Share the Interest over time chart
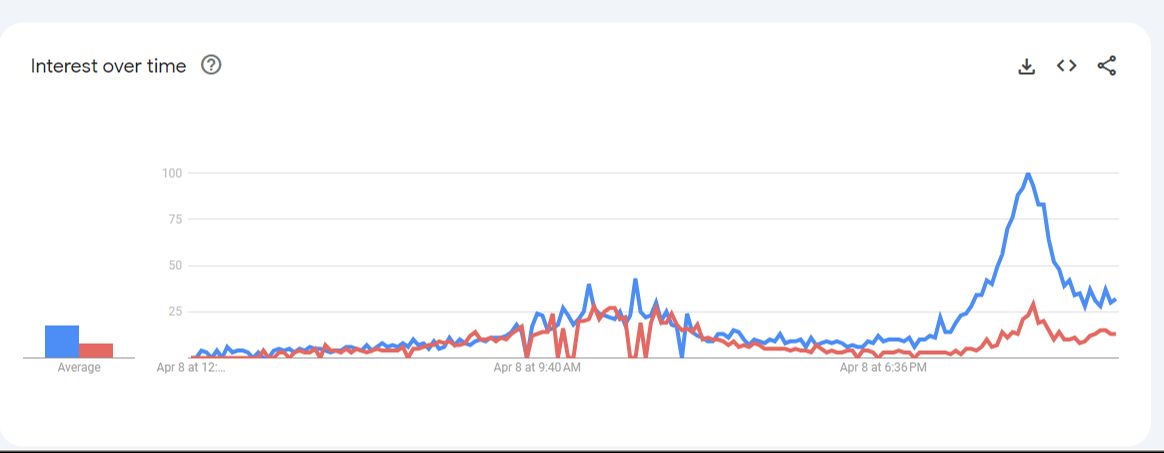The height and width of the screenshot is (453, 1164). tap(1106, 66)
